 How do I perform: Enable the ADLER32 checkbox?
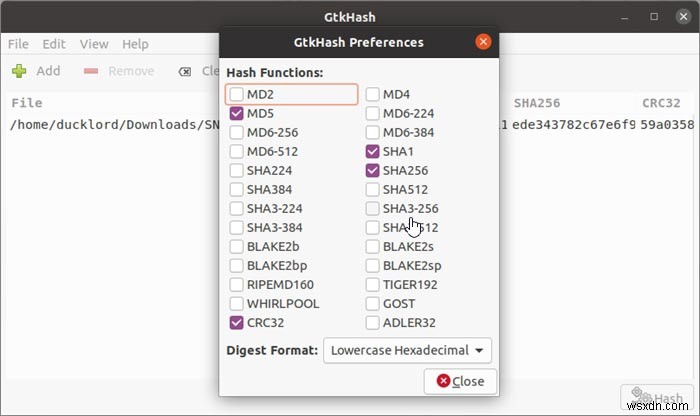372,323
